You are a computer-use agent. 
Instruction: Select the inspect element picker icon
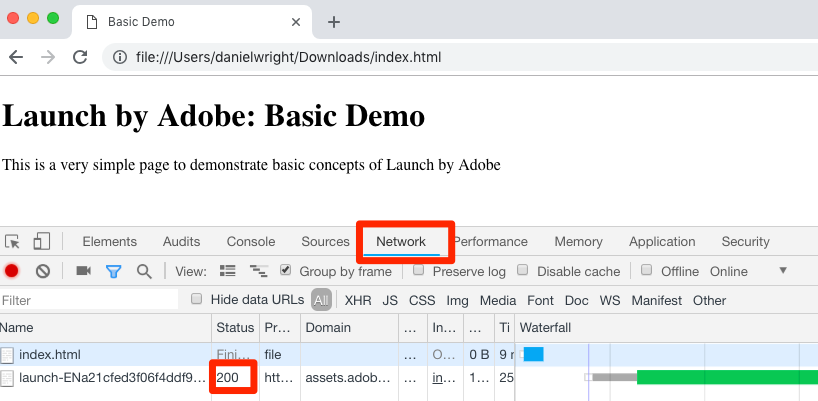click(x=12, y=241)
